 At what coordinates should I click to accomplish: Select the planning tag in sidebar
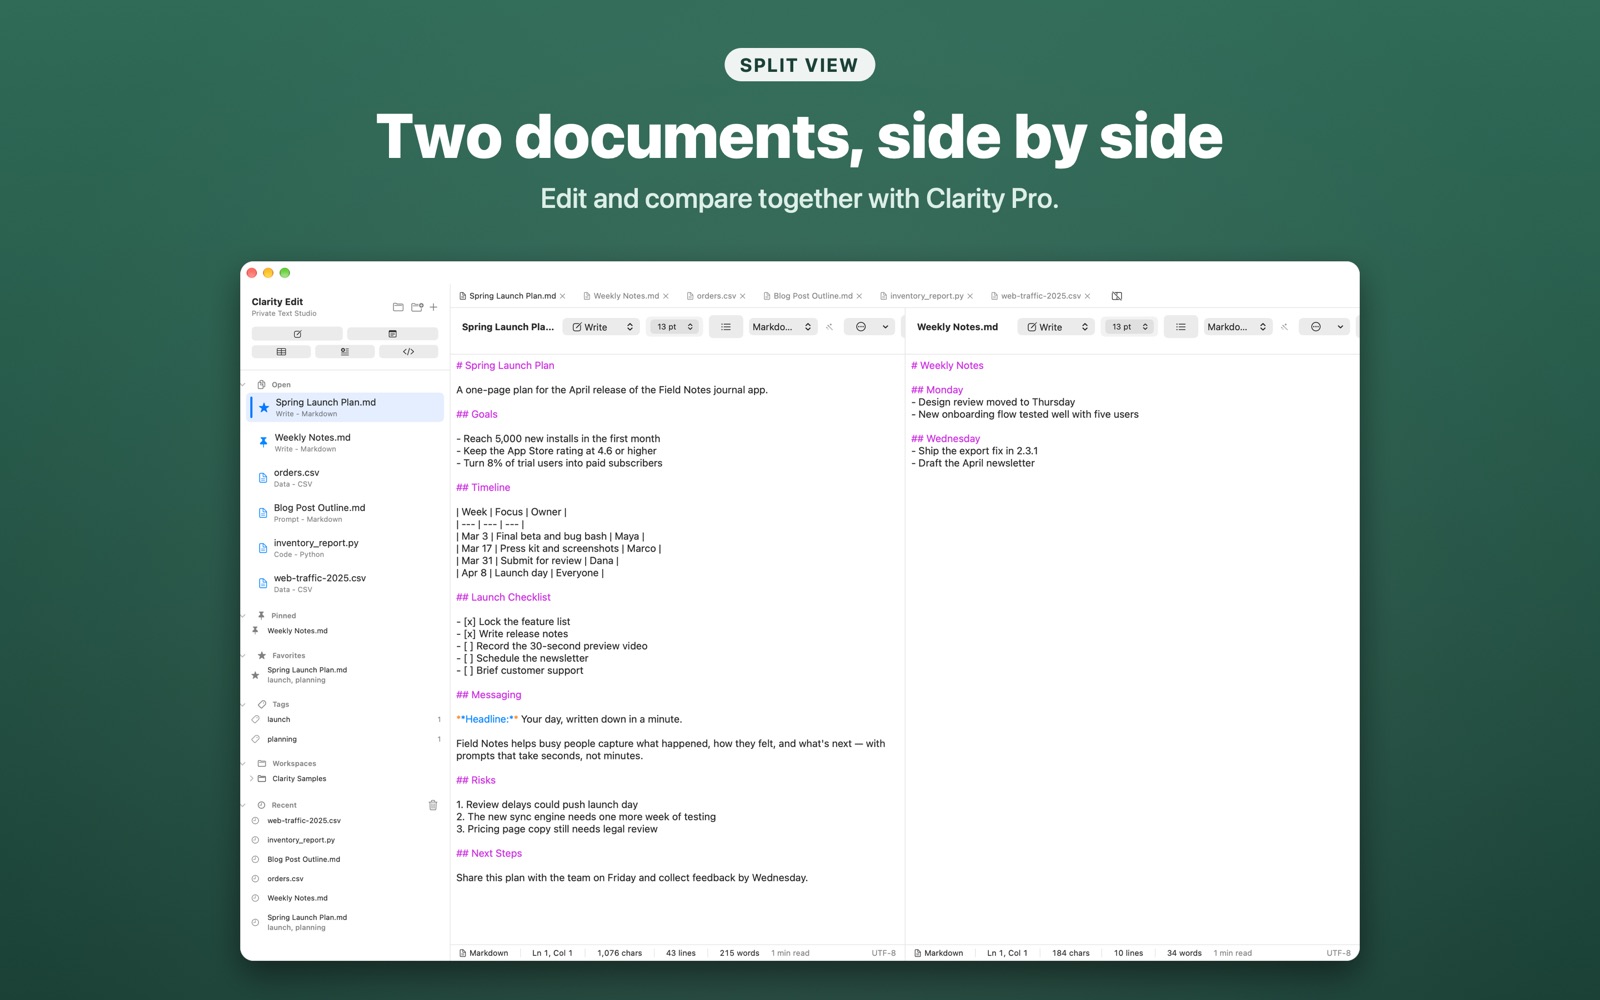coord(346,739)
